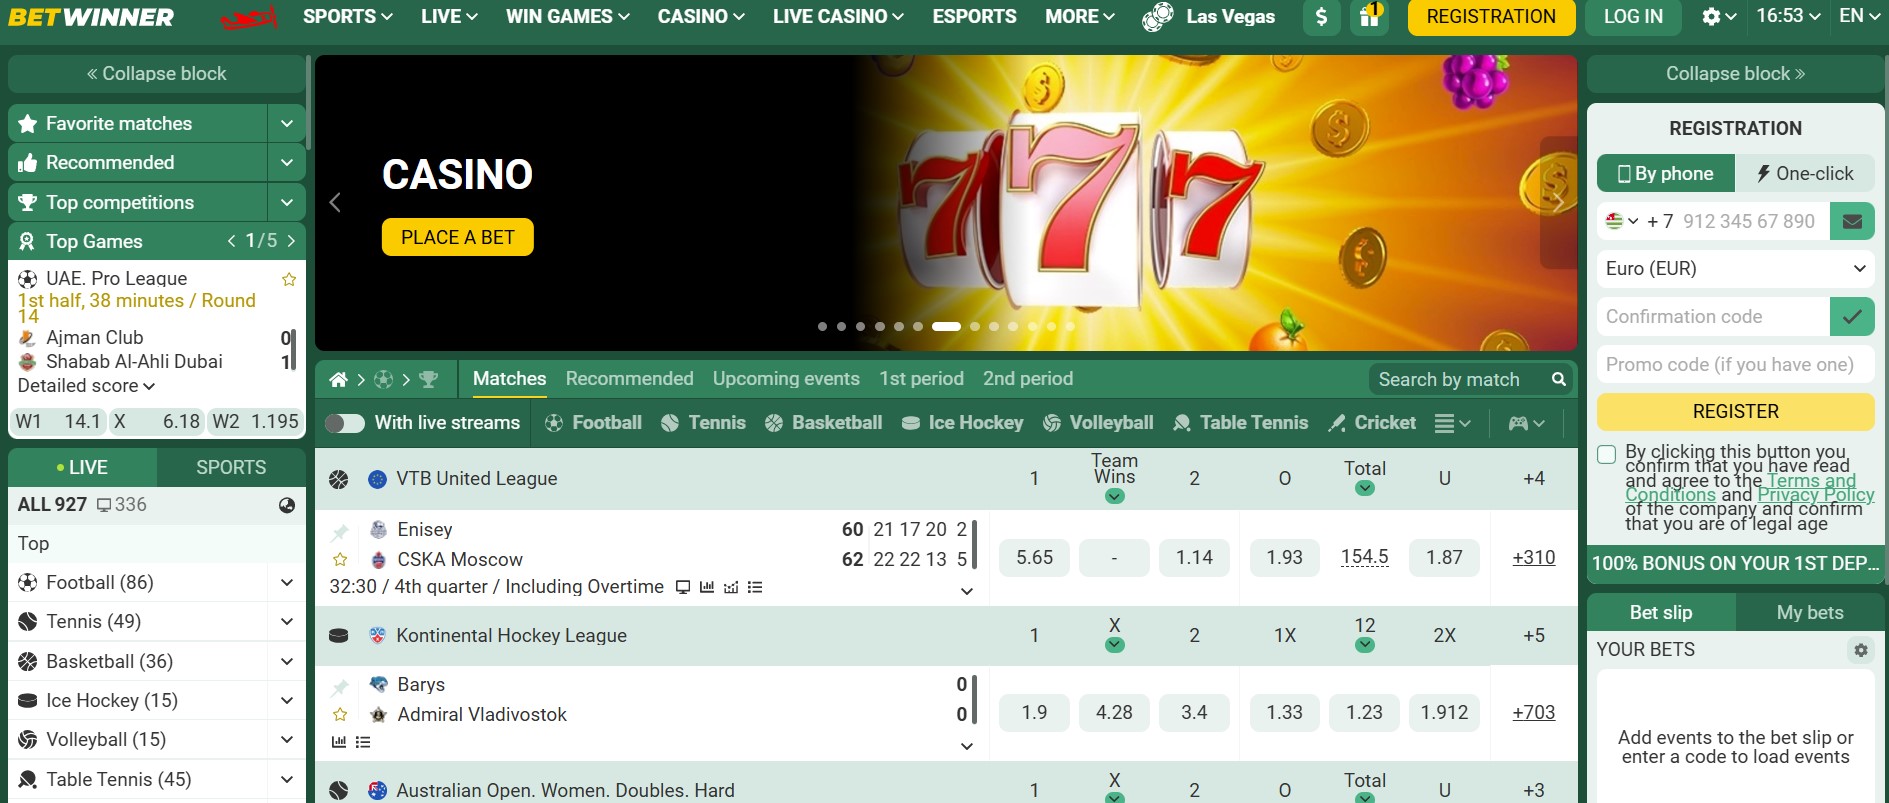Image resolution: width=1889 pixels, height=803 pixels.
Task: Click the BetWinner logo
Action: tap(91, 17)
